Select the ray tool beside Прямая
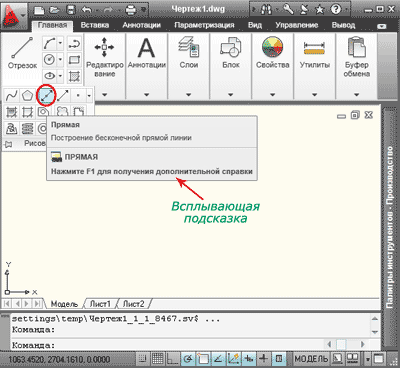This screenshot has width=400, height=368. coord(63,96)
